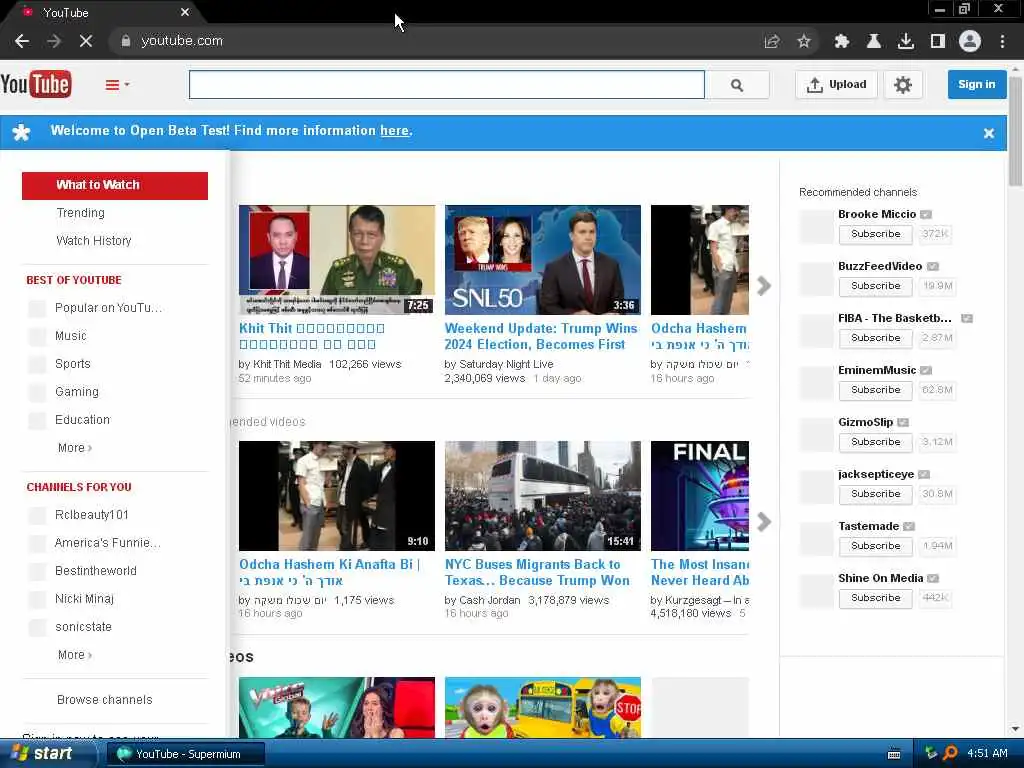Open browser downloads icon
1024x768 pixels.
[x=906, y=41]
